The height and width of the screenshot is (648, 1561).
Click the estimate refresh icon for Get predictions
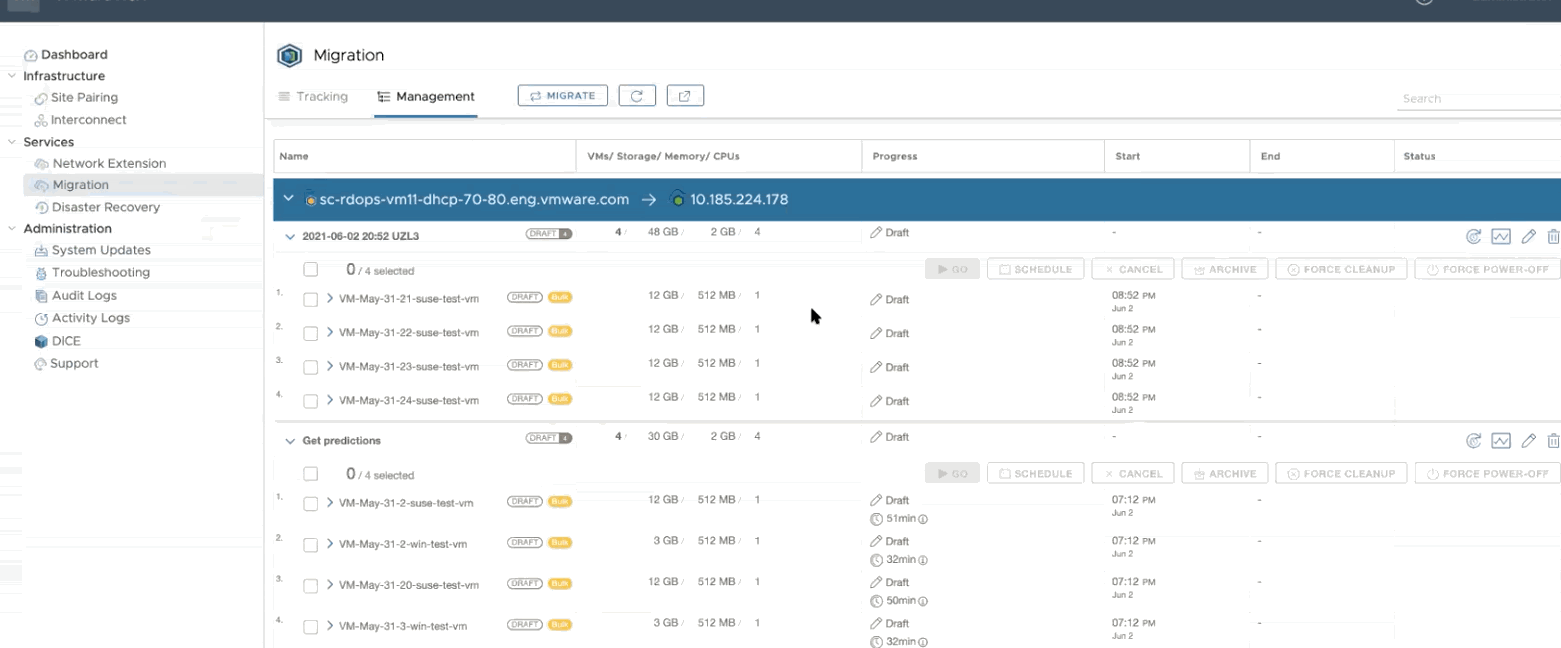coord(1473,441)
